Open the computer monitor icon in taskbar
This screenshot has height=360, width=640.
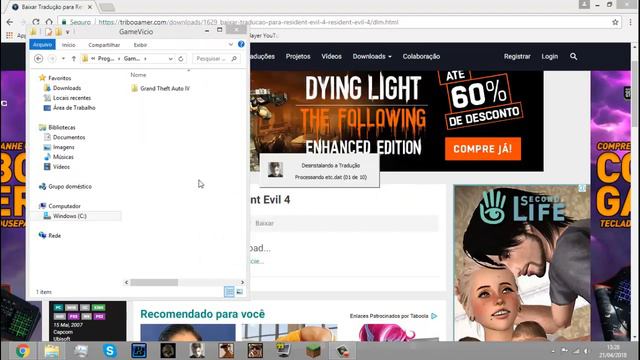coord(284,351)
